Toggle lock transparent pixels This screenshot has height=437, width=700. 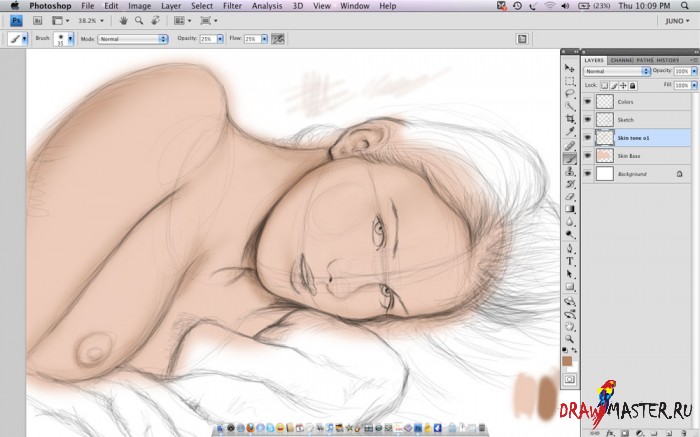(x=604, y=85)
